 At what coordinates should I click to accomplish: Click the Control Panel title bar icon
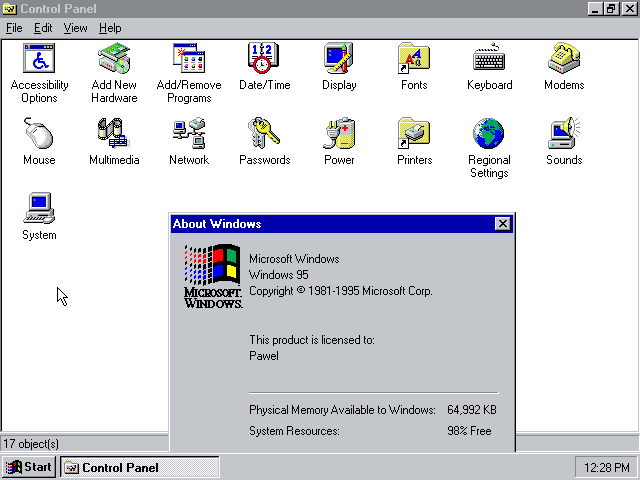pyautogui.click(x=9, y=9)
